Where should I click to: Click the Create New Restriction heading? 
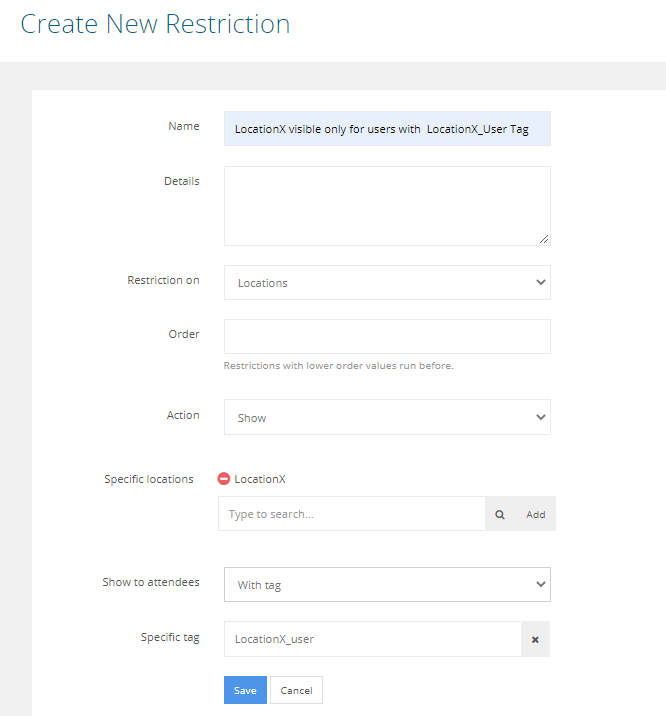point(155,24)
